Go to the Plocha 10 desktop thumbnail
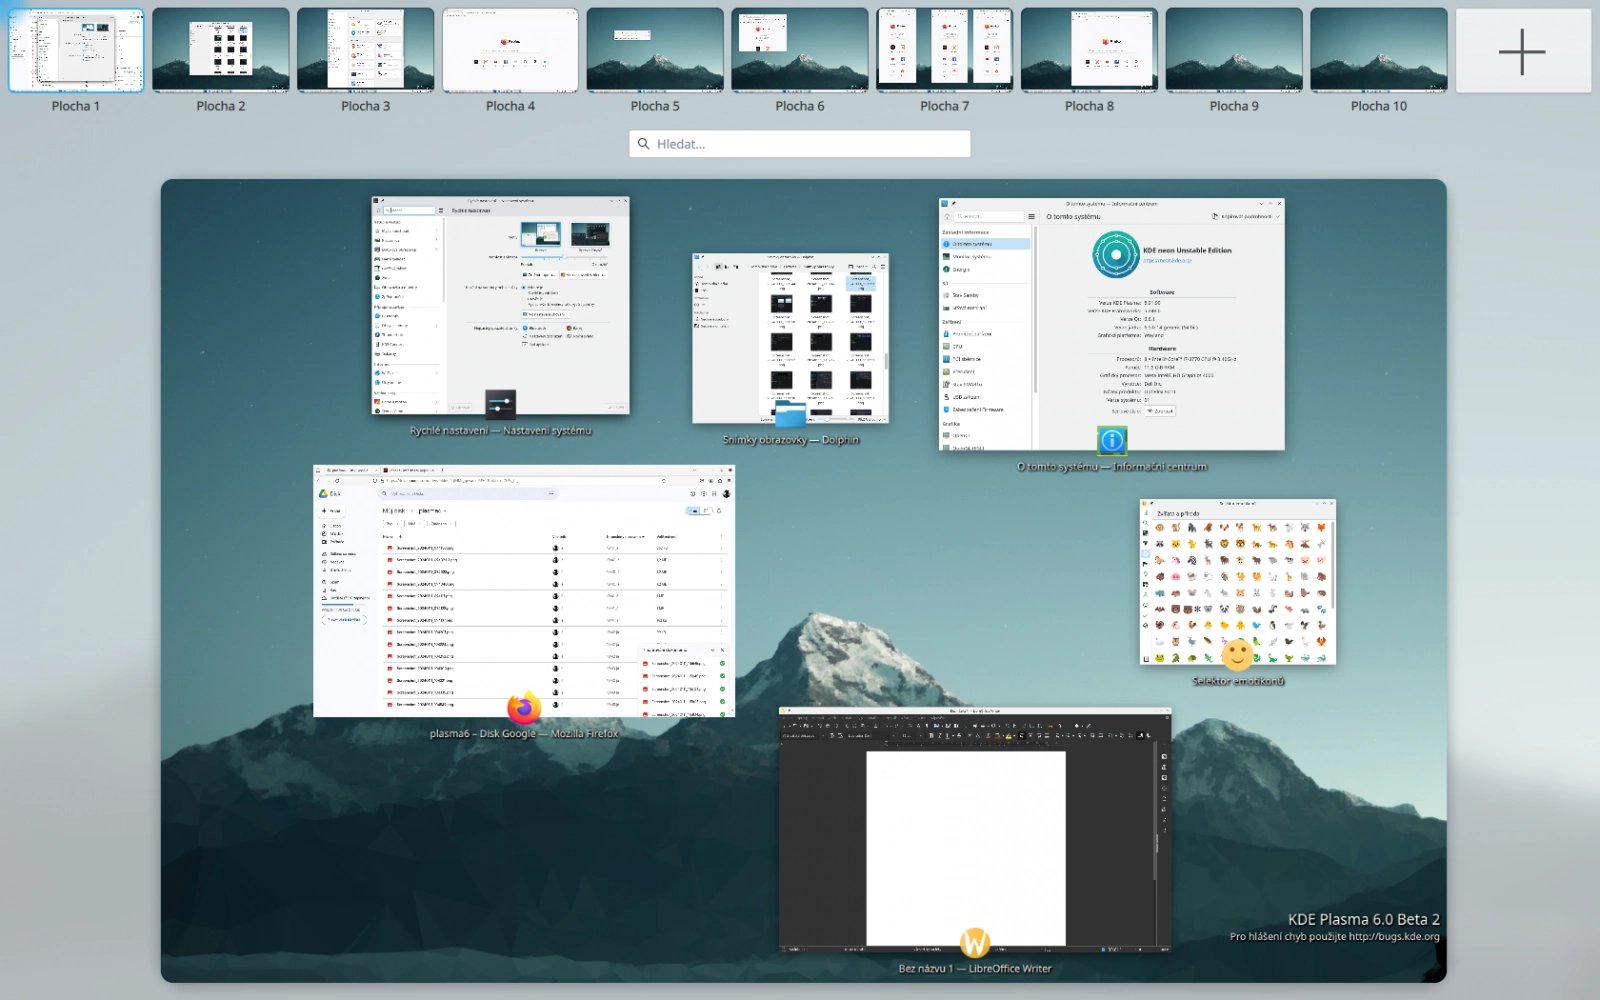 tap(1379, 51)
